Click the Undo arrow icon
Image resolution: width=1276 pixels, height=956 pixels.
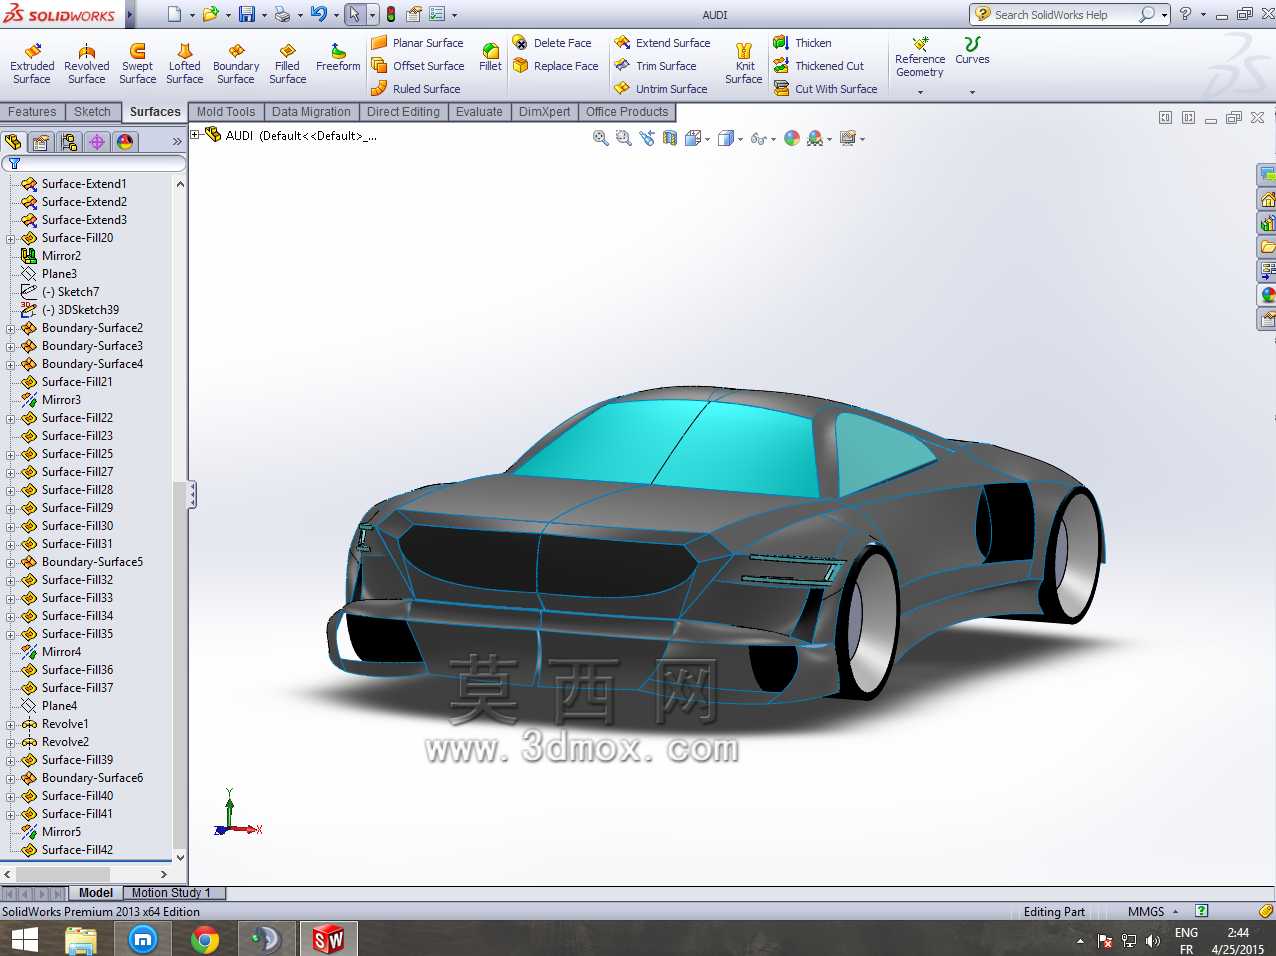(x=318, y=14)
